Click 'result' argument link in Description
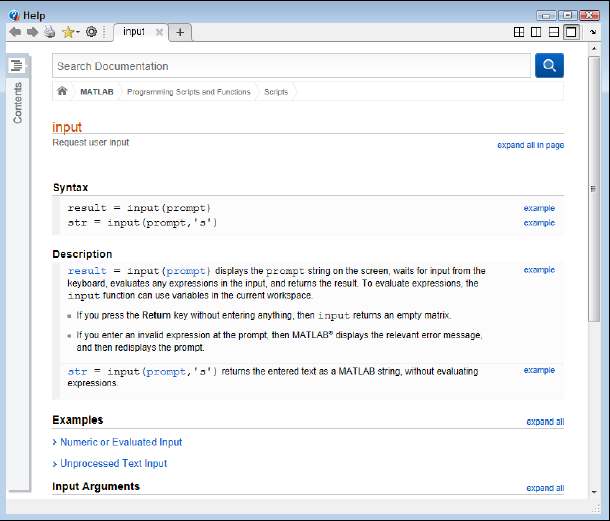The width and height of the screenshot is (610, 521). (x=87, y=271)
